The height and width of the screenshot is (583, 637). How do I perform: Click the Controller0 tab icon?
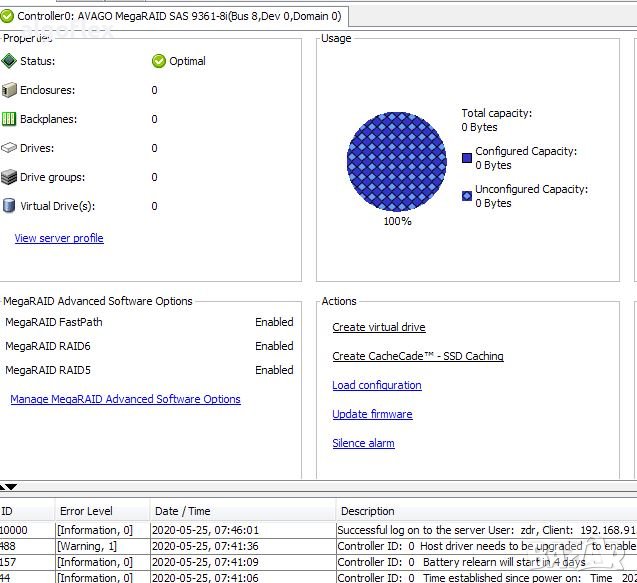8,16
